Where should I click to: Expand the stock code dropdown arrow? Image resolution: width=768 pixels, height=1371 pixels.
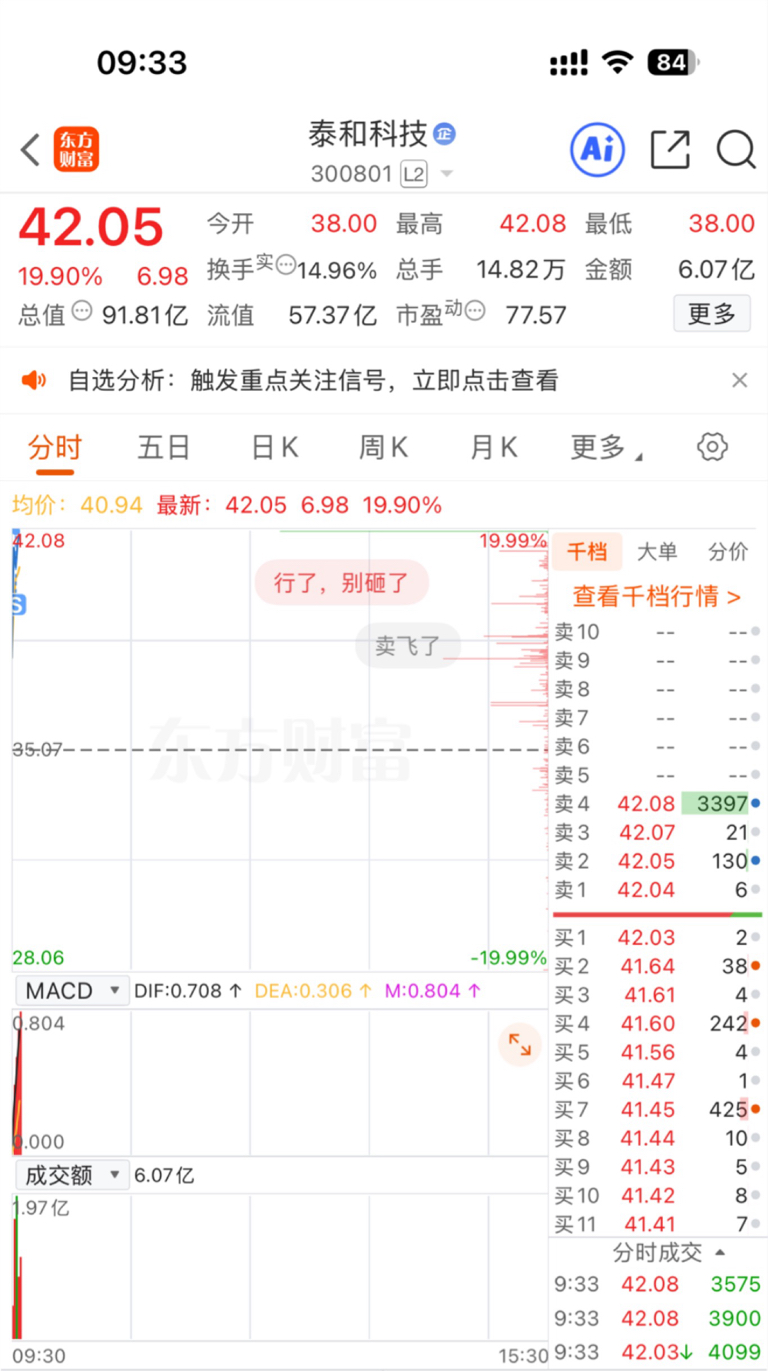[x=446, y=175]
